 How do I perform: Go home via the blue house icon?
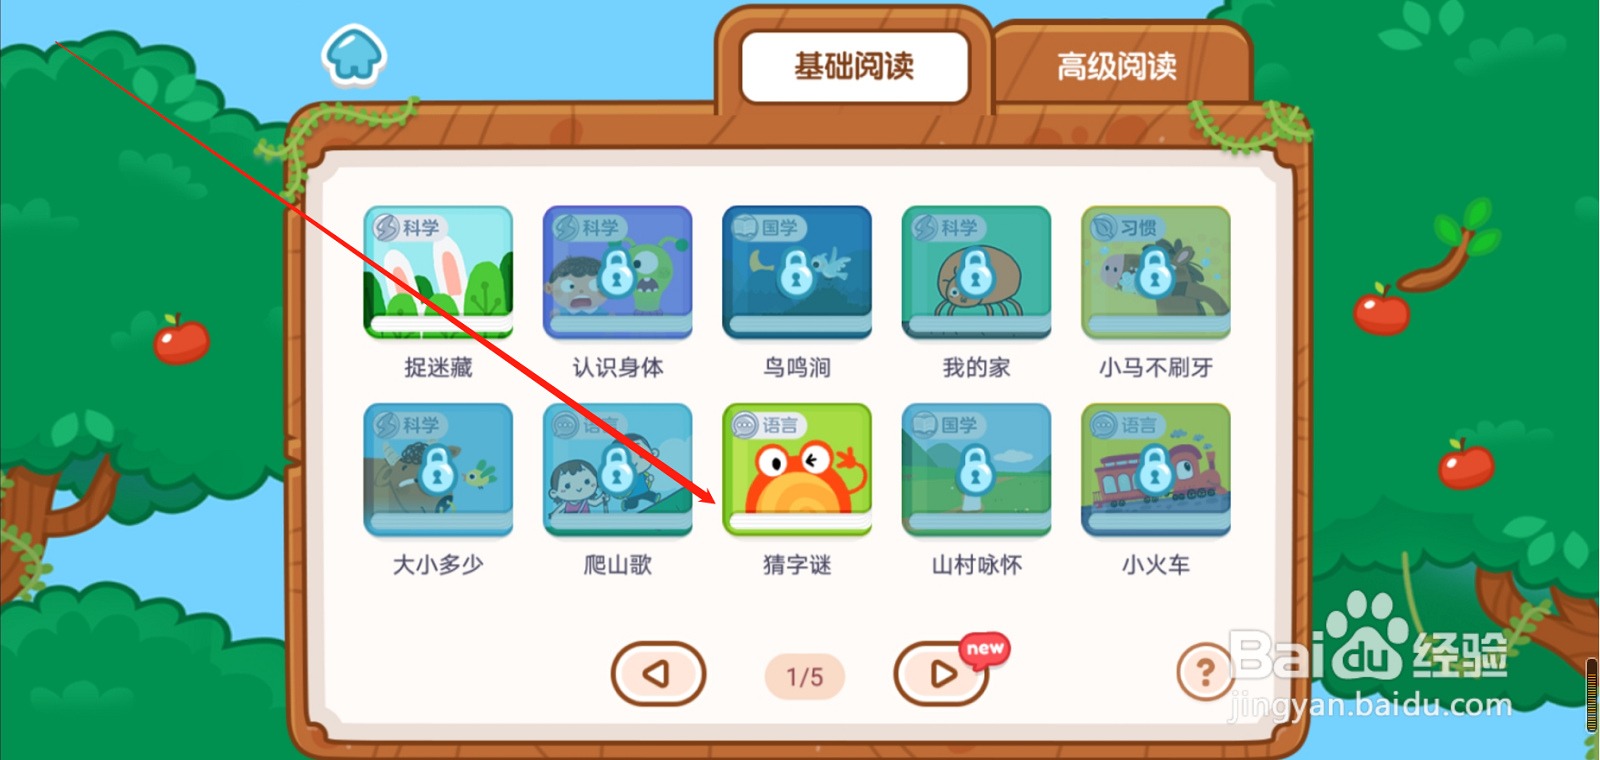[354, 55]
